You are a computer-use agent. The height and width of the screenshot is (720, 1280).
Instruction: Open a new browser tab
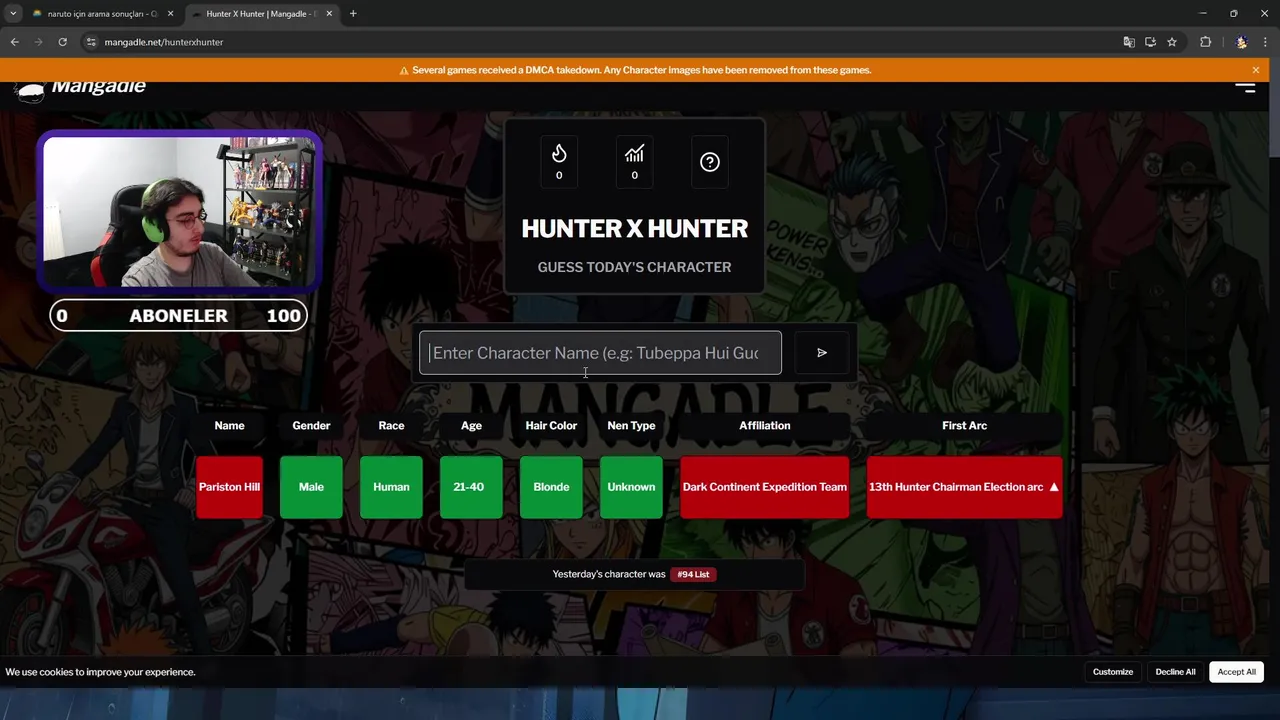coord(353,14)
